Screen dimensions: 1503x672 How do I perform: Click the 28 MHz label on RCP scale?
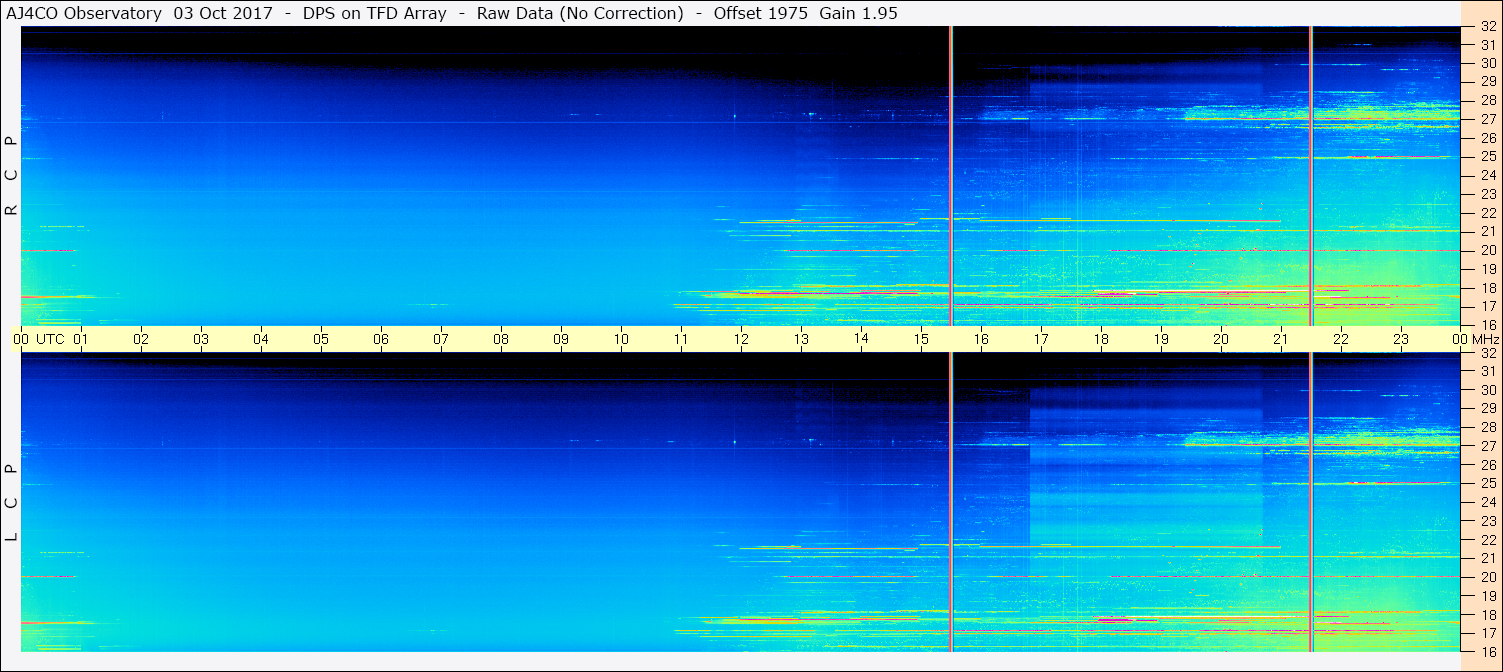(1487, 101)
